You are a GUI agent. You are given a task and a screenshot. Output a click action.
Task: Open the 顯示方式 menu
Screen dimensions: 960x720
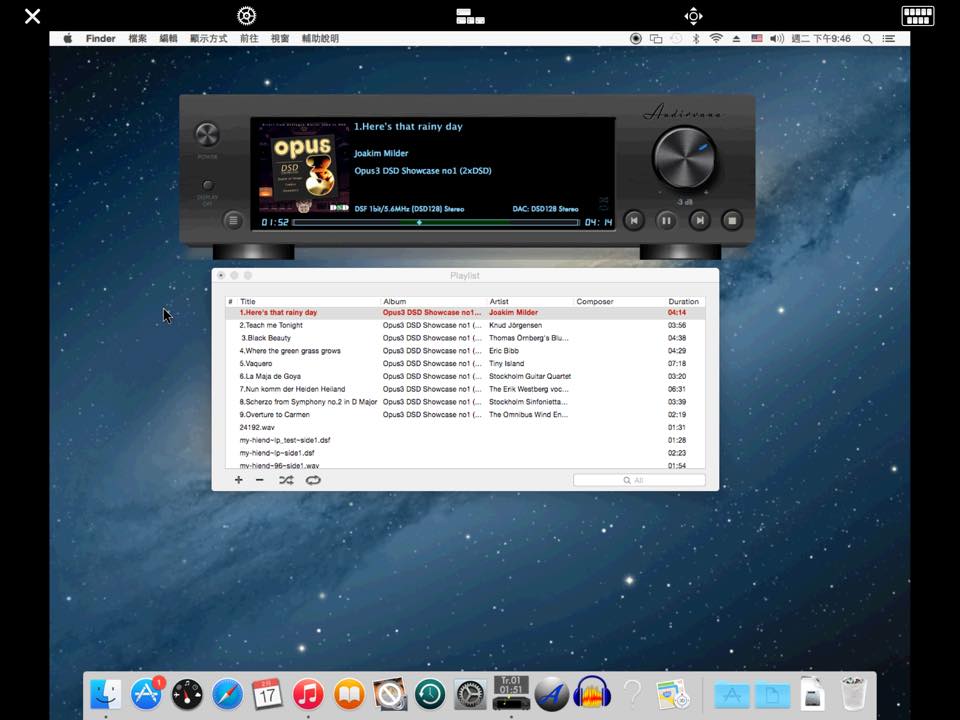click(x=208, y=39)
